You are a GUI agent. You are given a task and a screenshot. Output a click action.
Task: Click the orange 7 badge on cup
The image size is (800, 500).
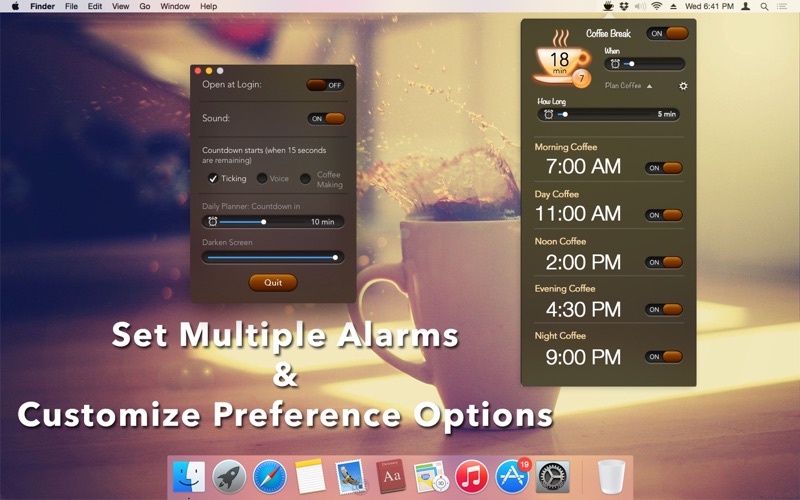[582, 78]
